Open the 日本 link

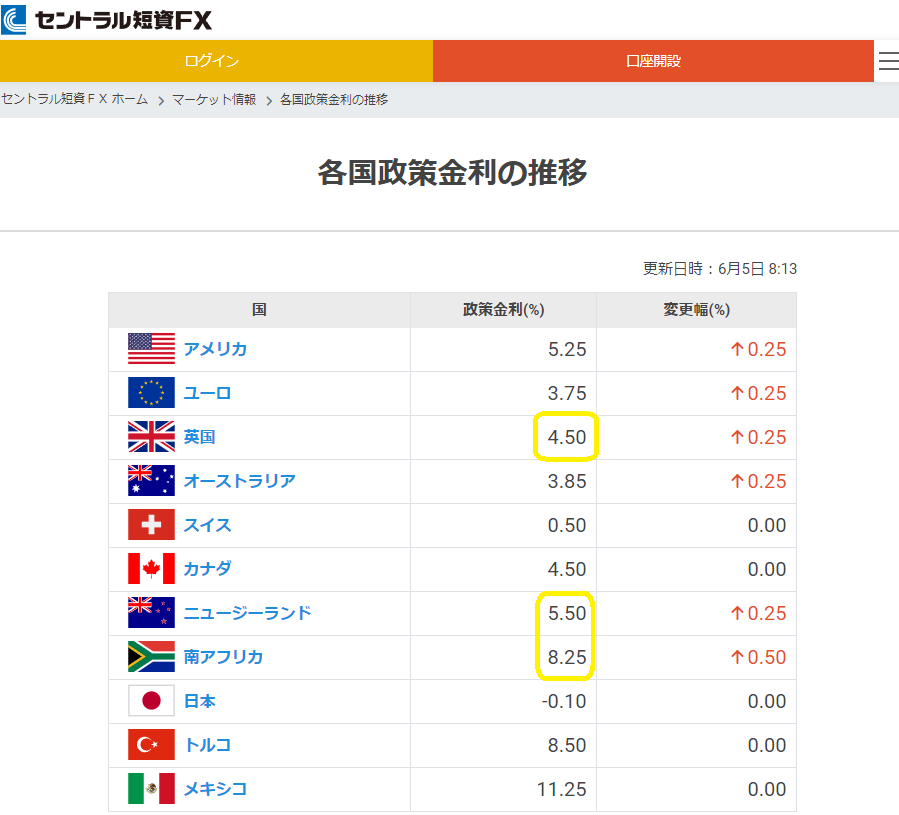click(x=200, y=701)
